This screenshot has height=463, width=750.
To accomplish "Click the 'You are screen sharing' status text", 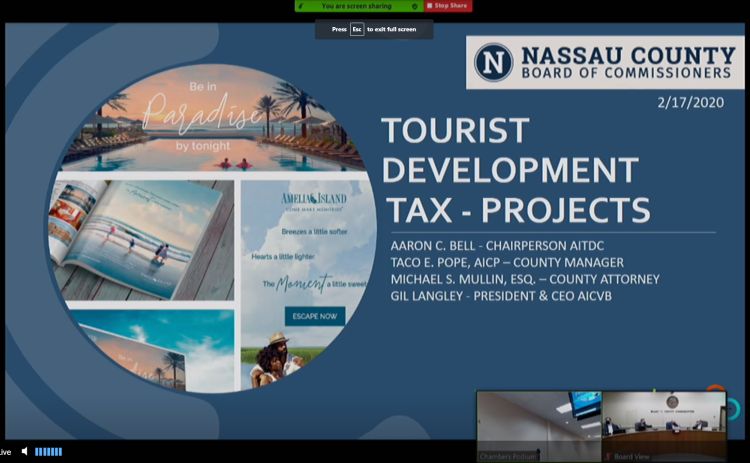I will 356,6.
